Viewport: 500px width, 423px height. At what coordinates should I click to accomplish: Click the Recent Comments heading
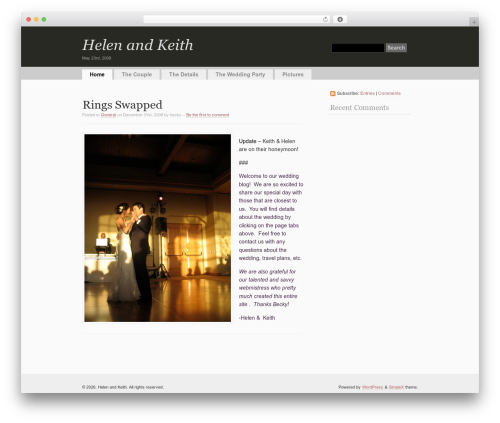(360, 107)
